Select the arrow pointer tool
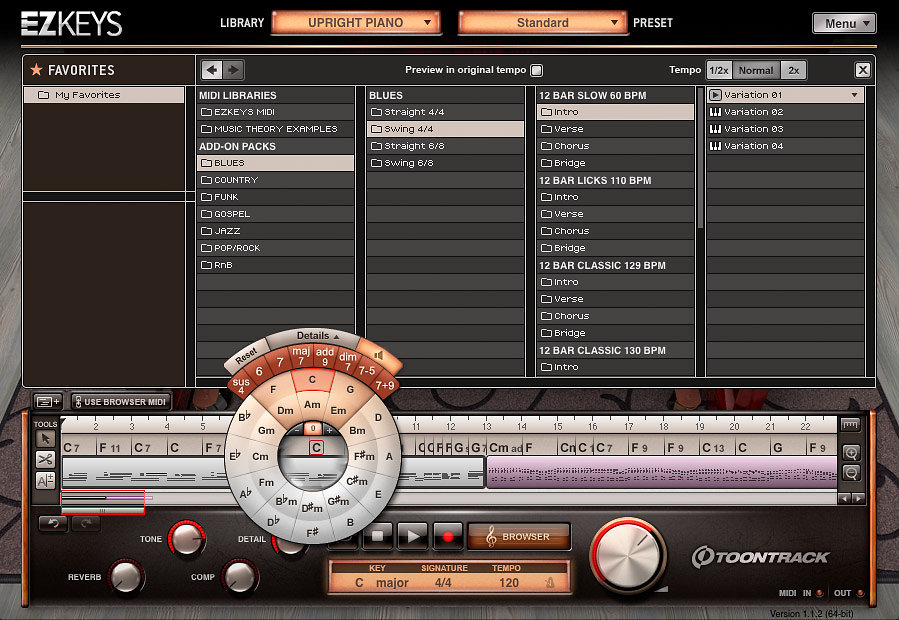This screenshot has height=620, width=899. pyautogui.click(x=45, y=439)
